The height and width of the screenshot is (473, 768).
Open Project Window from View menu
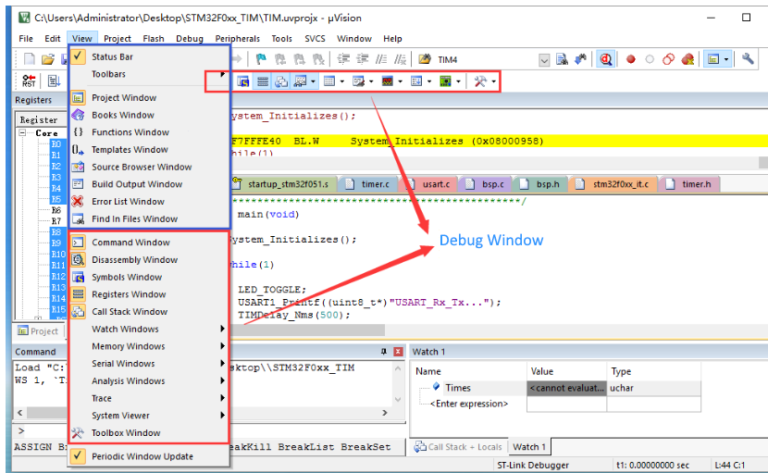[123, 98]
